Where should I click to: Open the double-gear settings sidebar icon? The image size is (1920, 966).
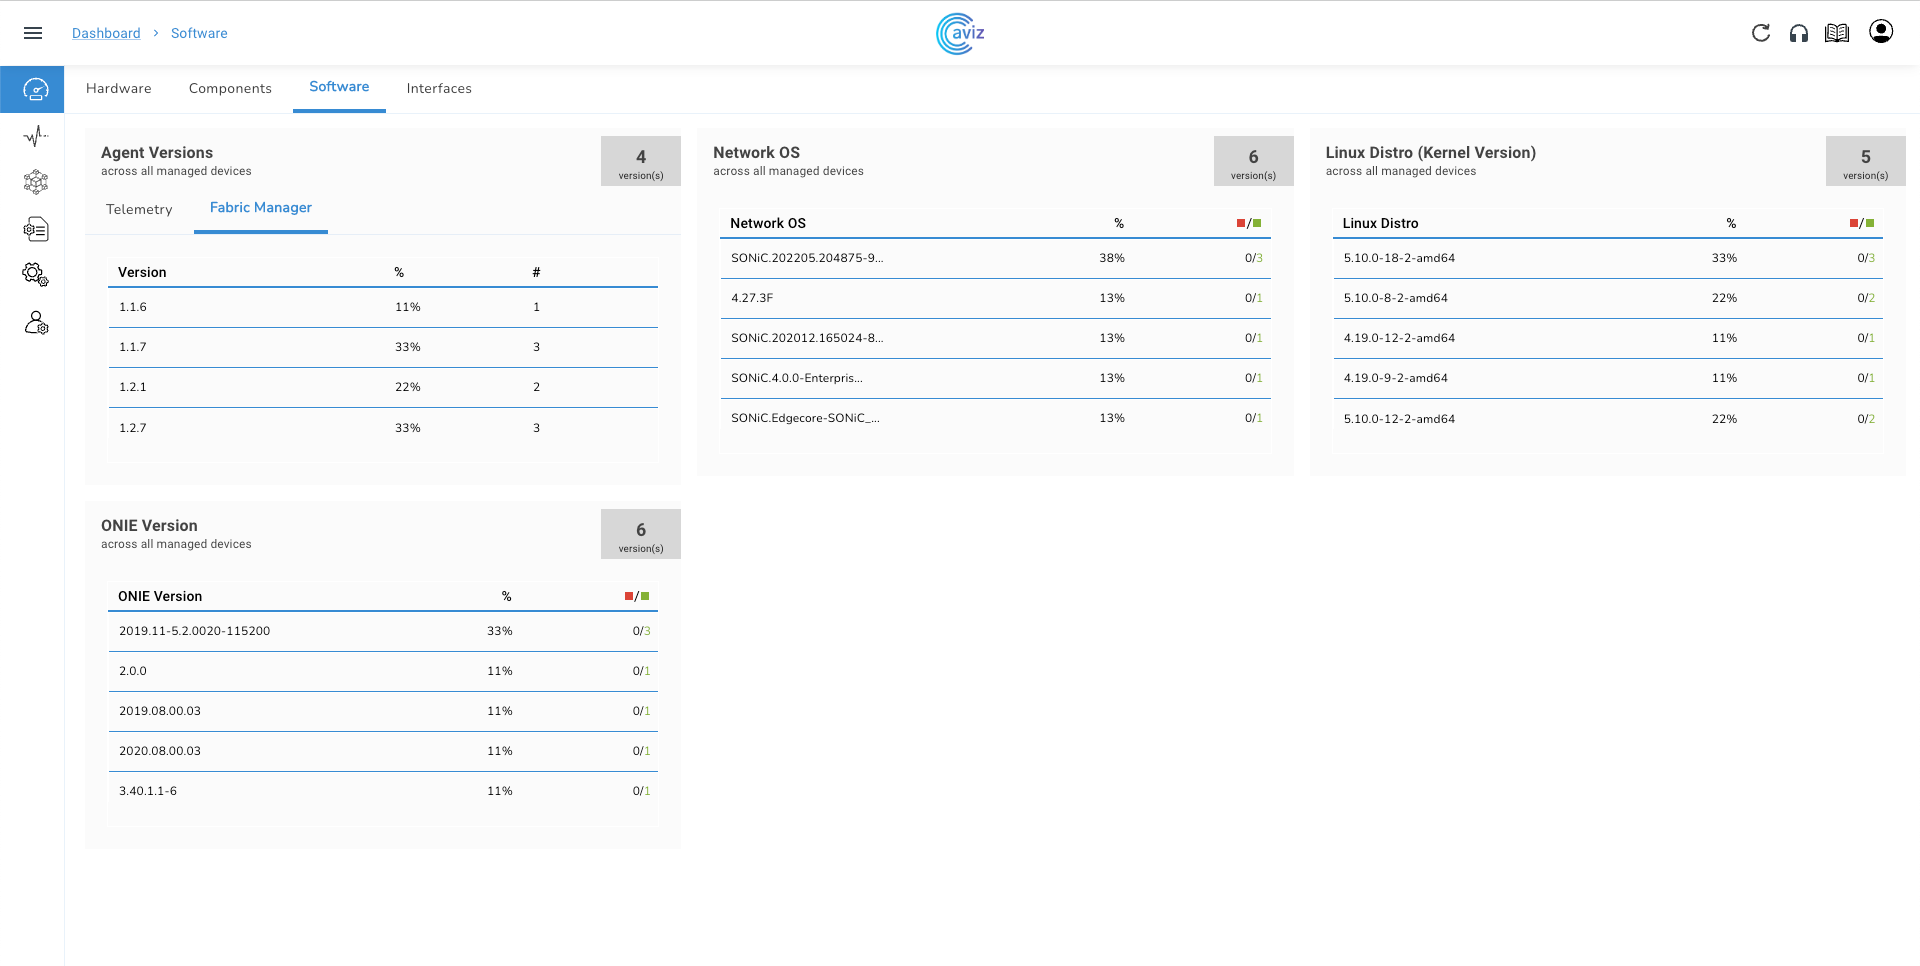click(35, 275)
